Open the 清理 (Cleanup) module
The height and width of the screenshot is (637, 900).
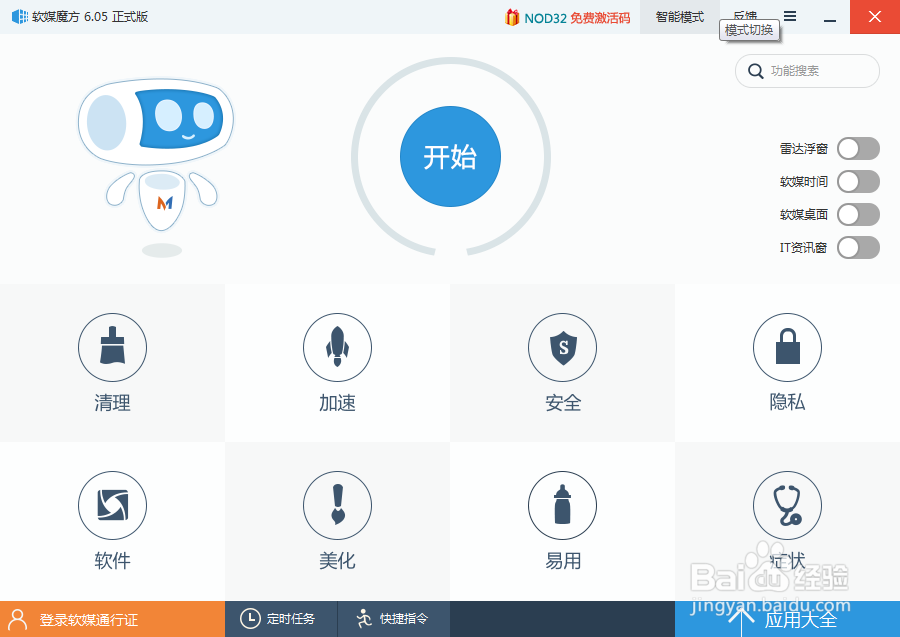click(112, 348)
